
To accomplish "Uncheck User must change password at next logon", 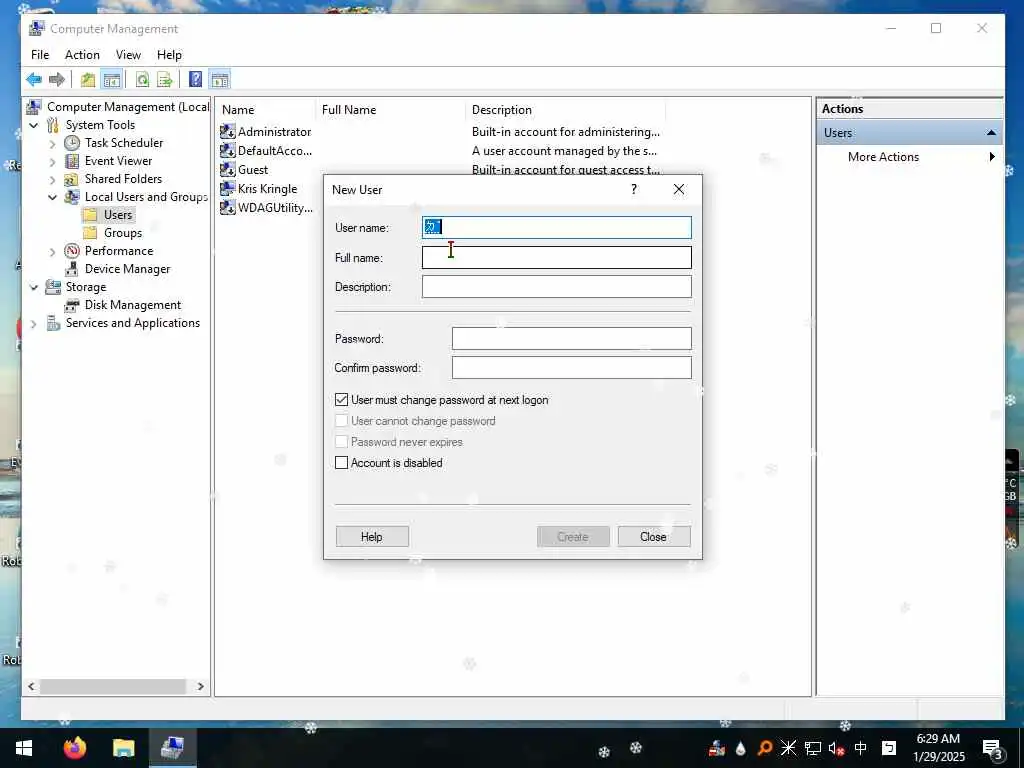I will click(342, 400).
